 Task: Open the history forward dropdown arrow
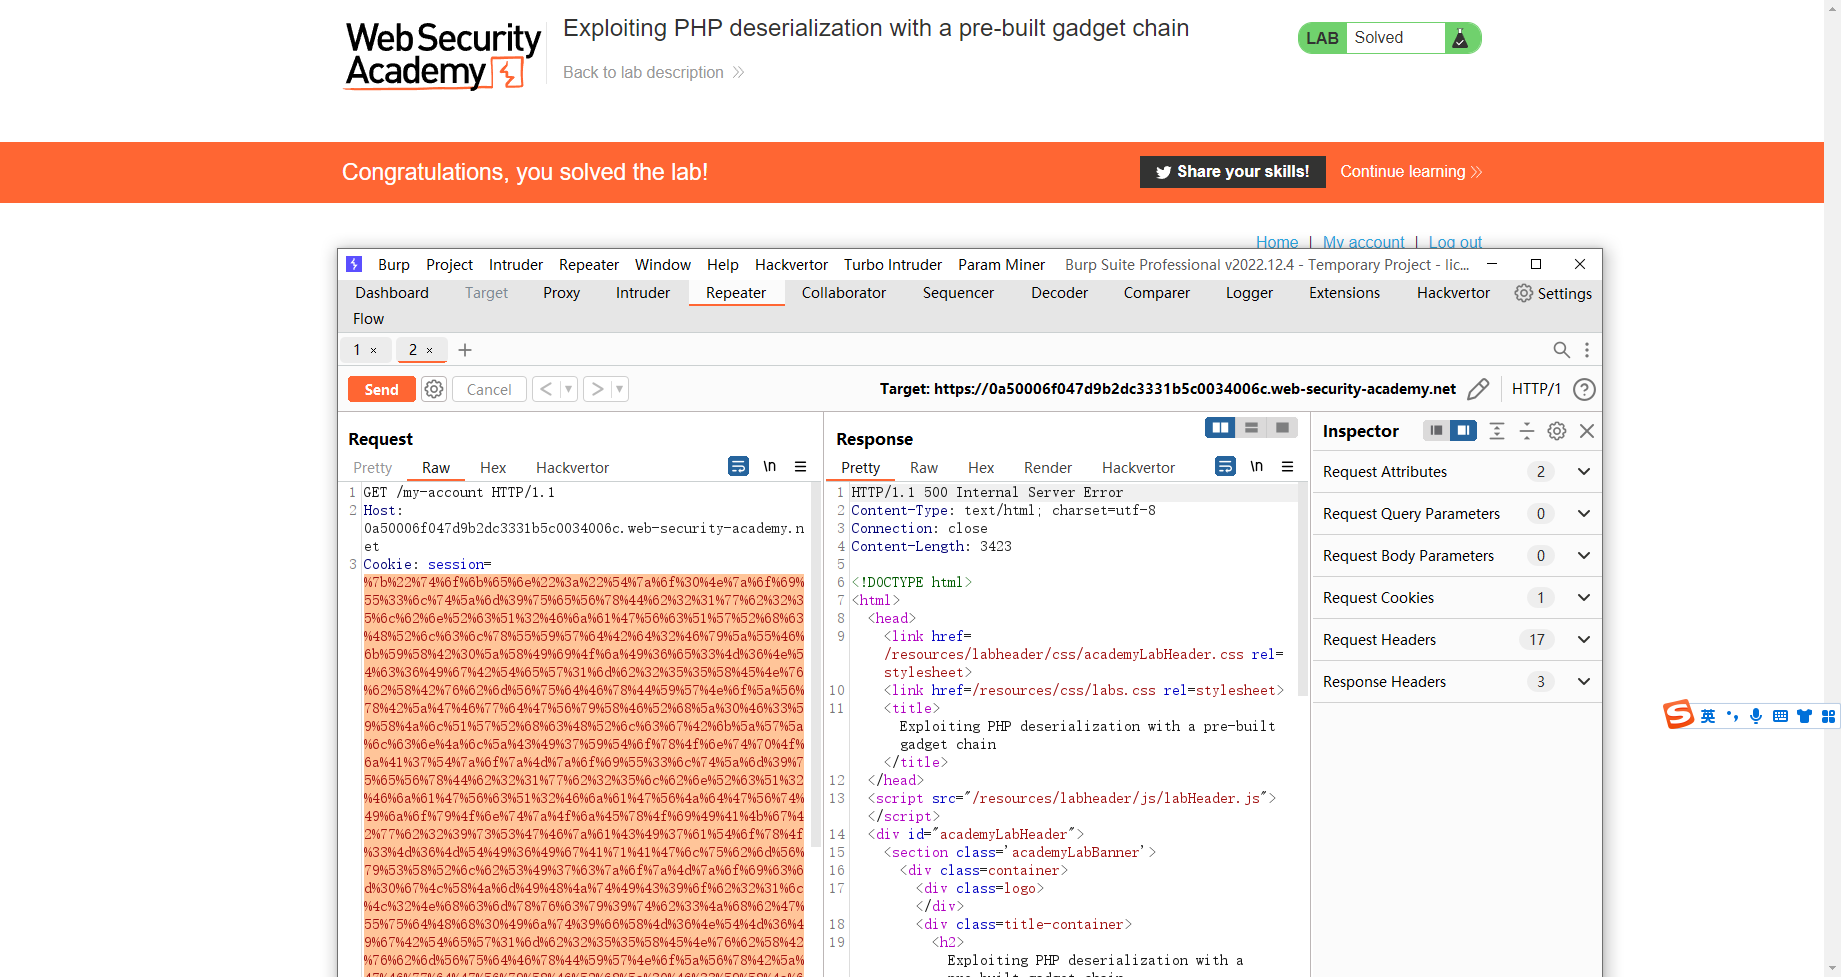click(619, 389)
